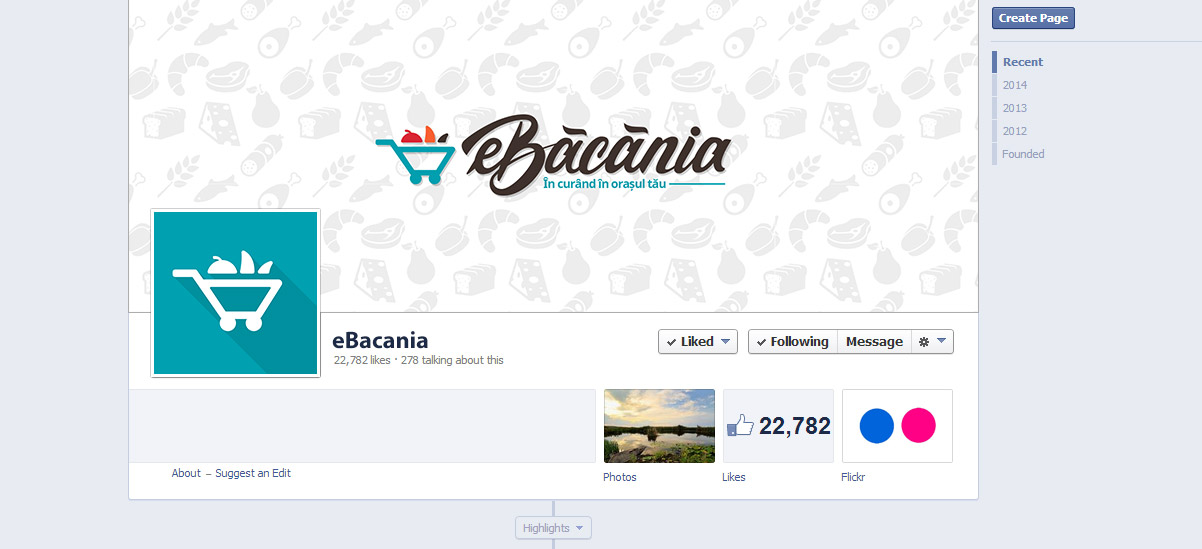Select Recent in the timeline navigation
1202x549 pixels.
click(x=1022, y=62)
